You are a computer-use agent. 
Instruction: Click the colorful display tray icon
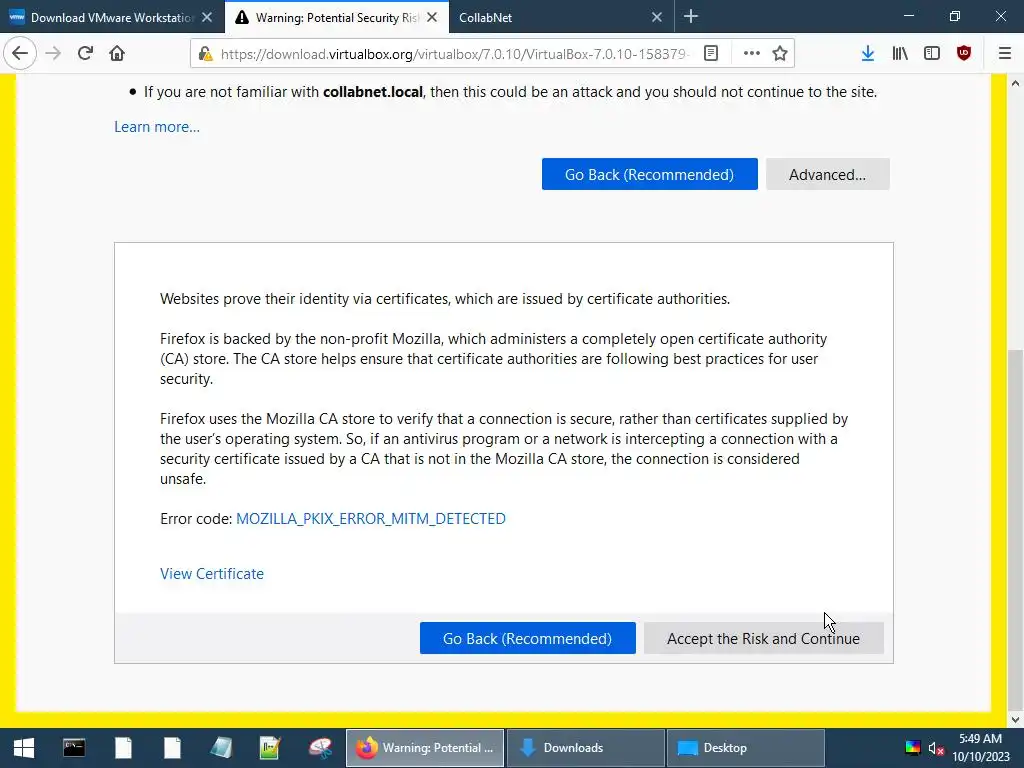click(x=913, y=748)
